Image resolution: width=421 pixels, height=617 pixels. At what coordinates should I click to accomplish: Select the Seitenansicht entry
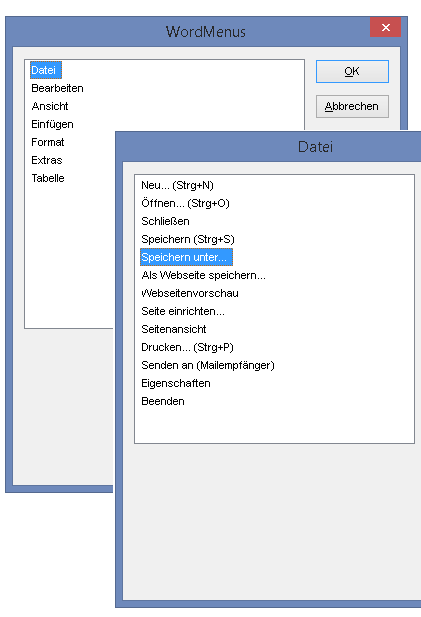coord(174,329)
